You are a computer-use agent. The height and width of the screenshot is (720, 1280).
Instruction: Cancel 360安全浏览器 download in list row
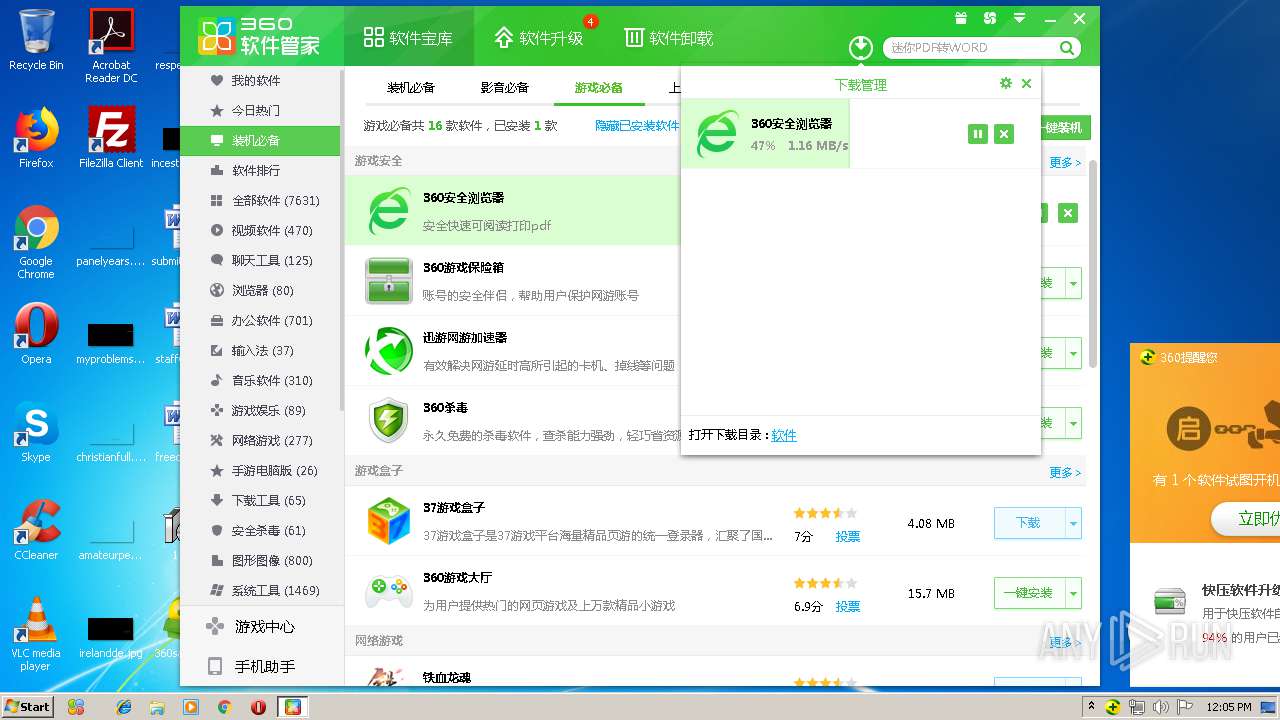[1068, 213]
